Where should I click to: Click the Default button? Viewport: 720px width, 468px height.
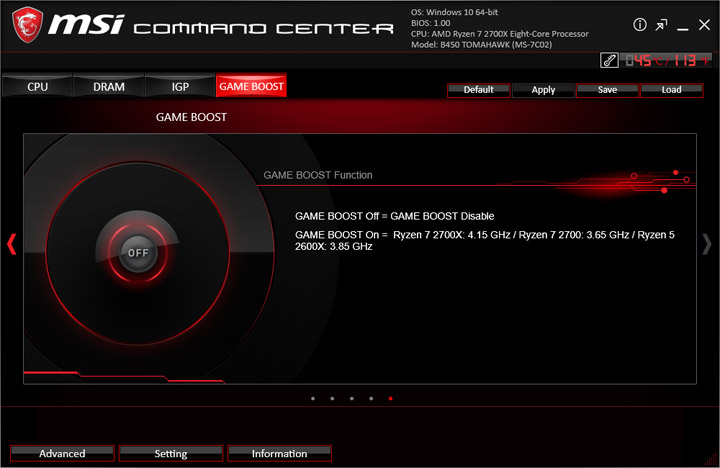[478, 90]
